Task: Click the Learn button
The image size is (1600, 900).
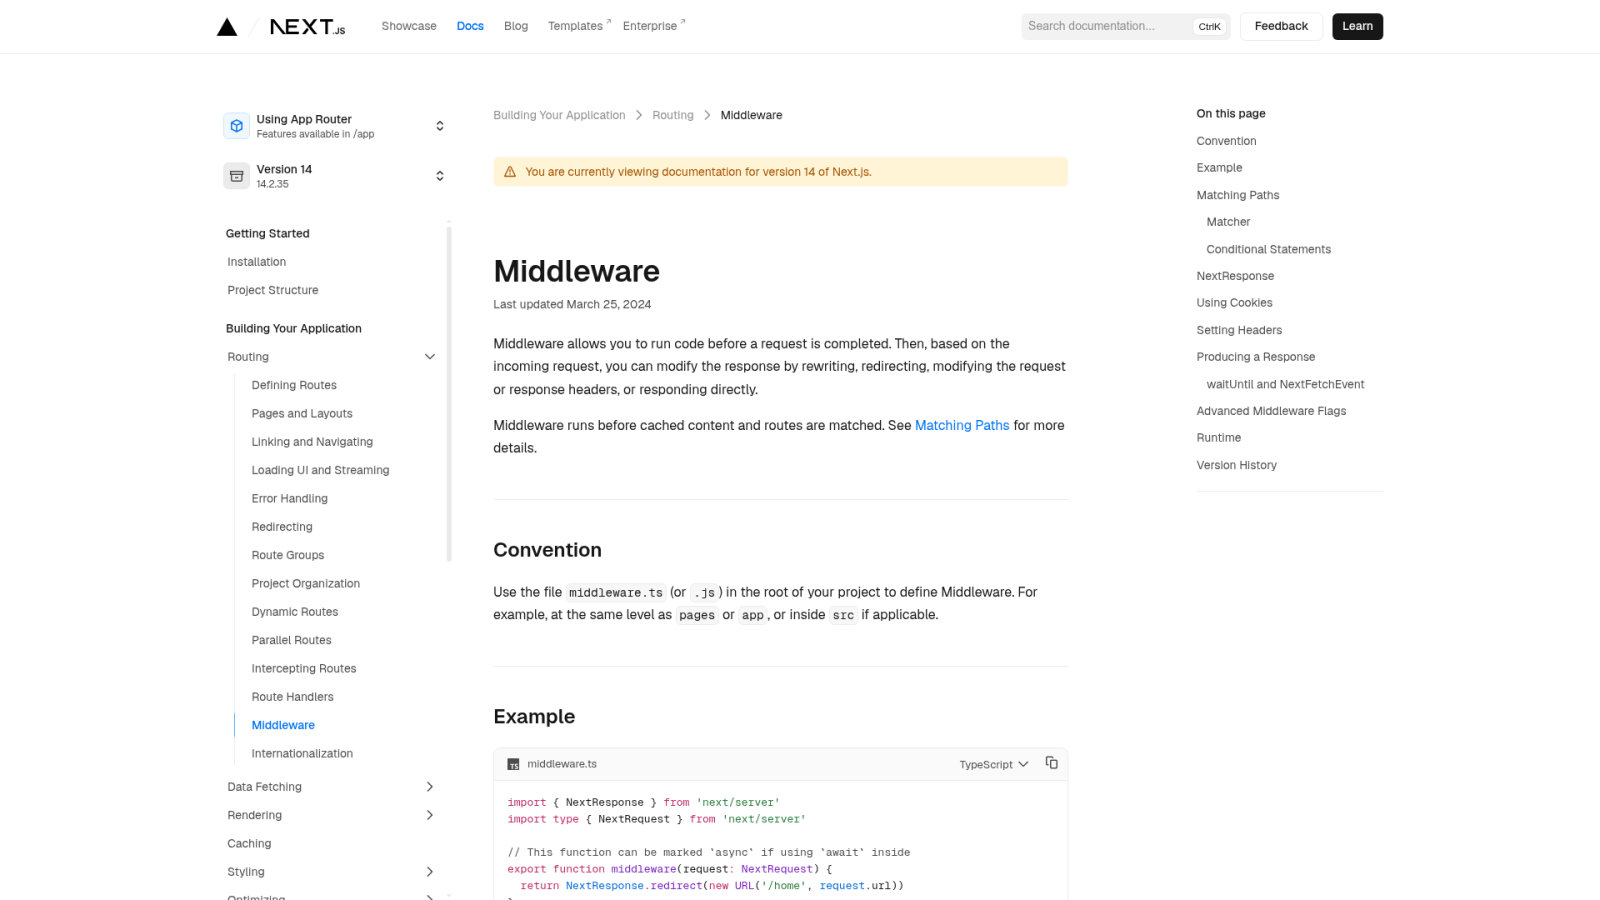Action: click(x=1357, y=26)
